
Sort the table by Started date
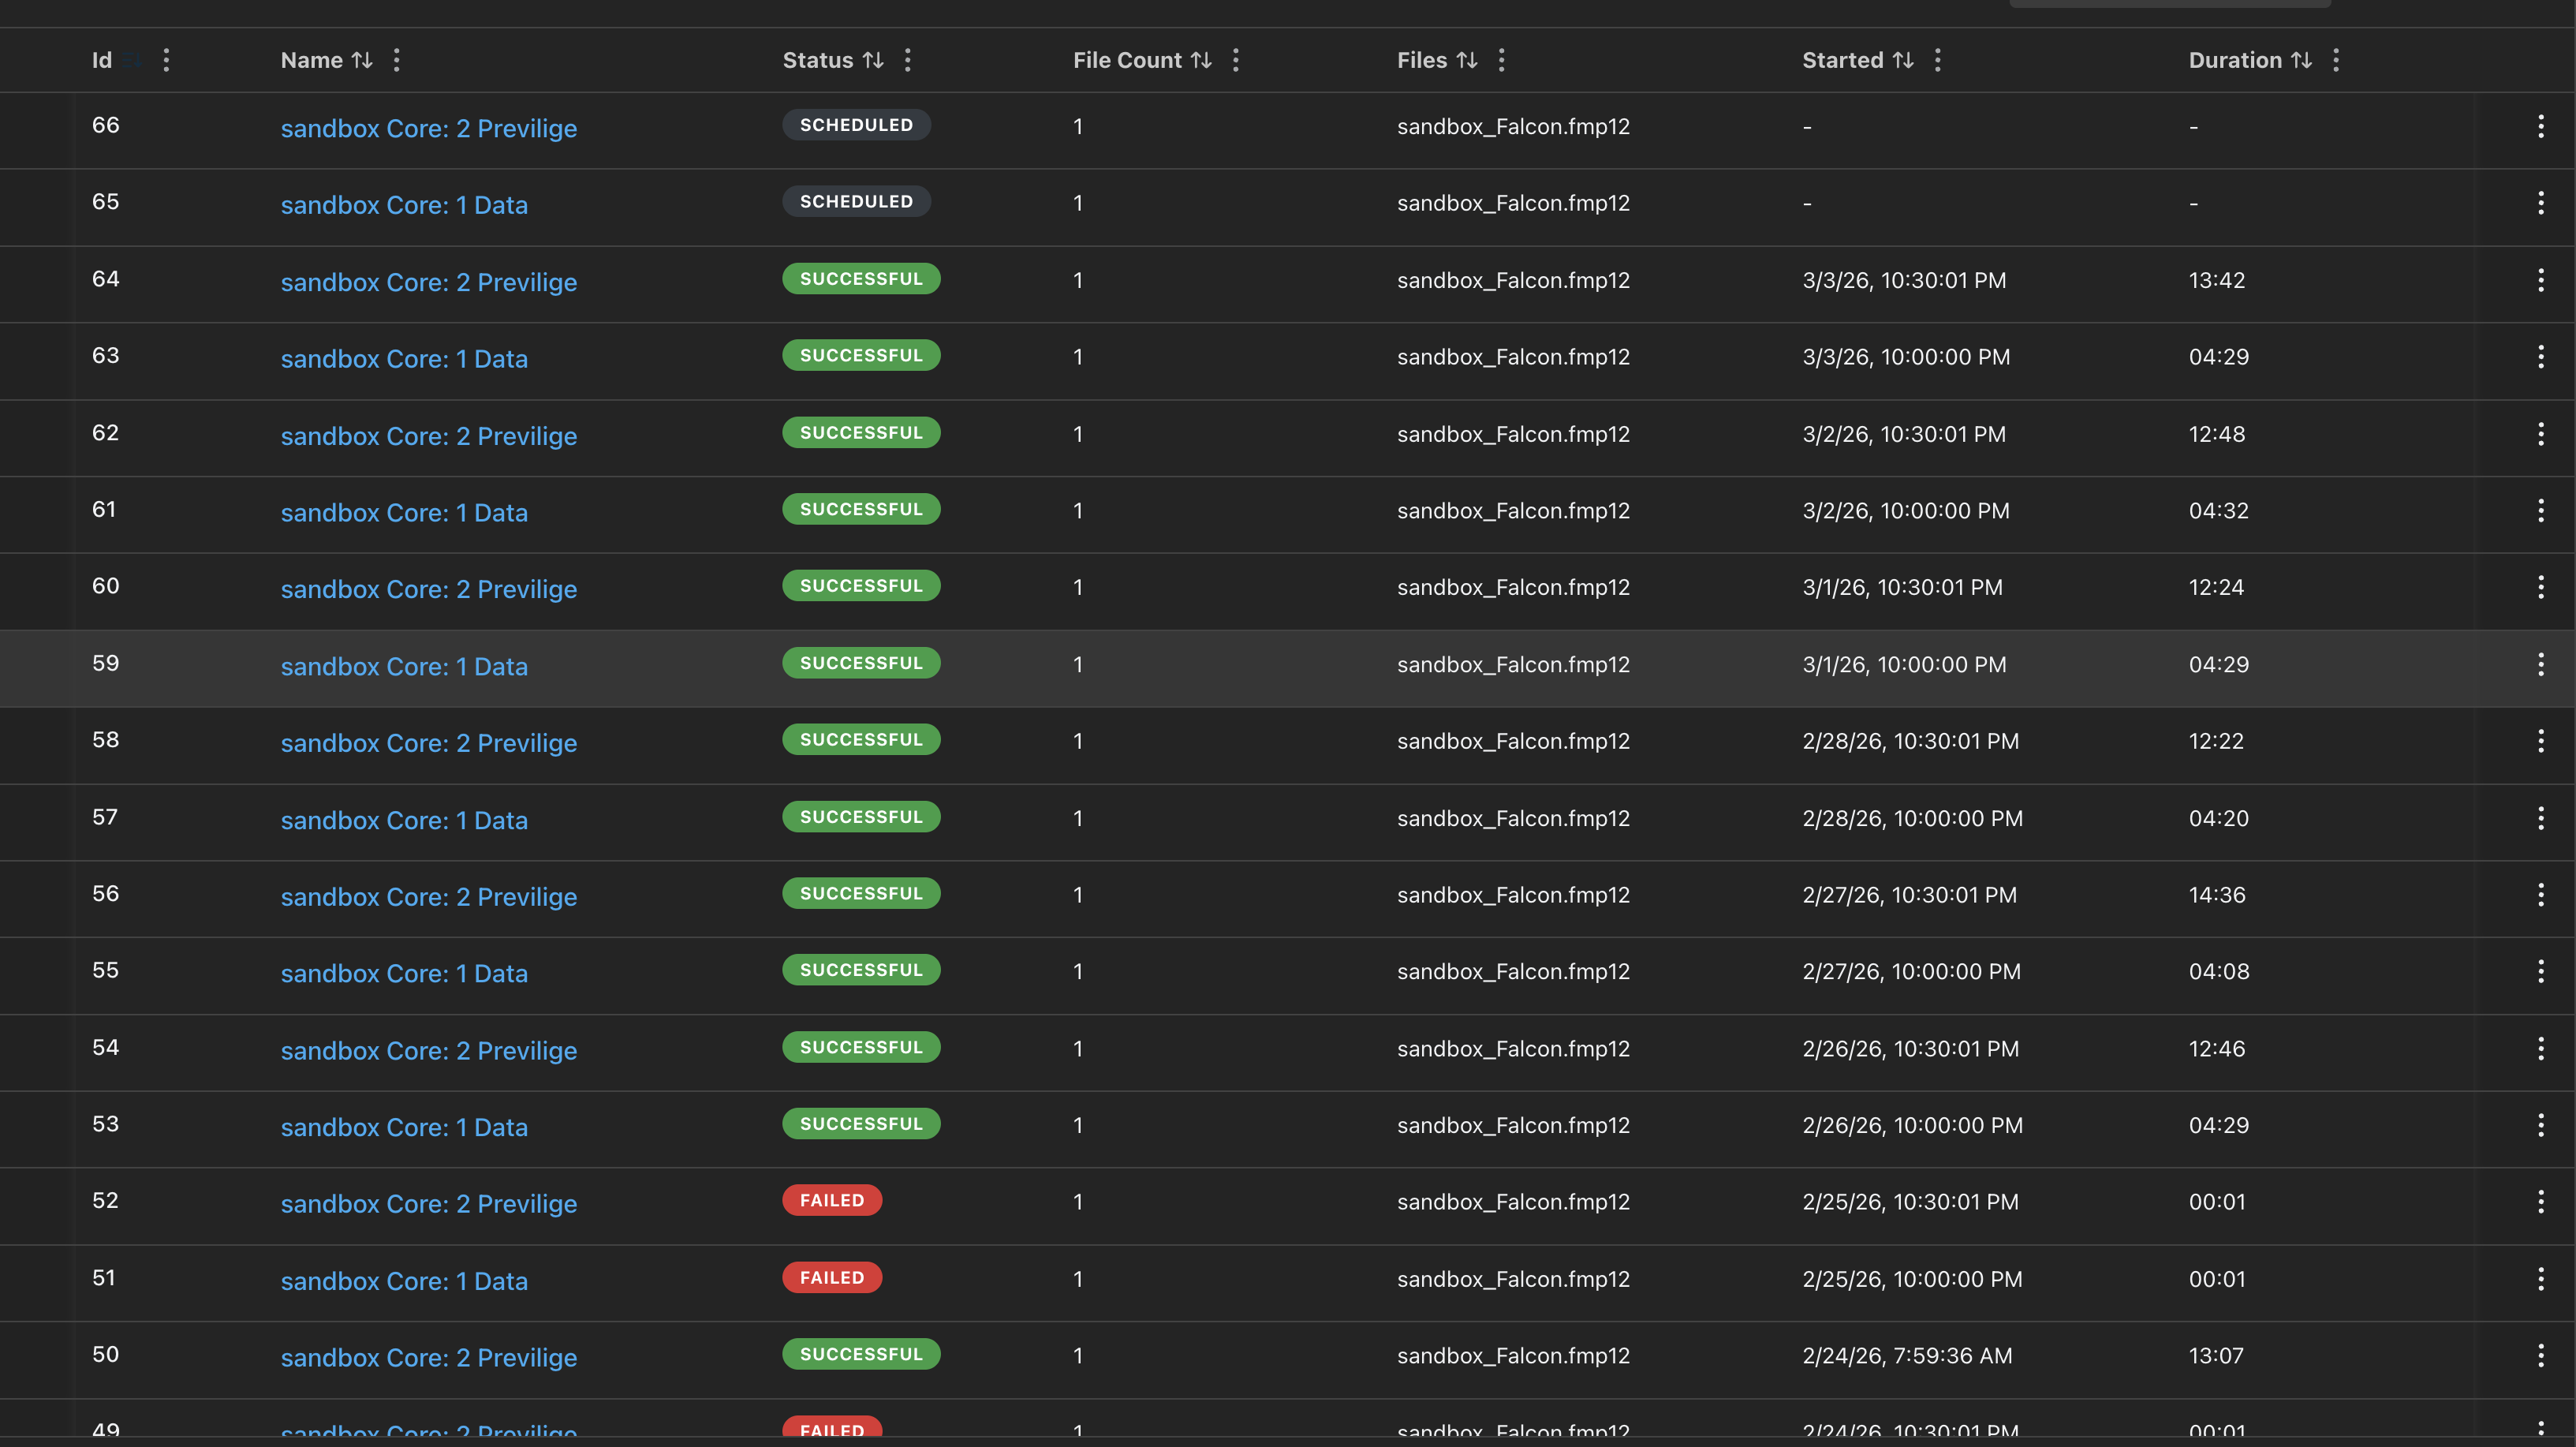pos(1903,60)
